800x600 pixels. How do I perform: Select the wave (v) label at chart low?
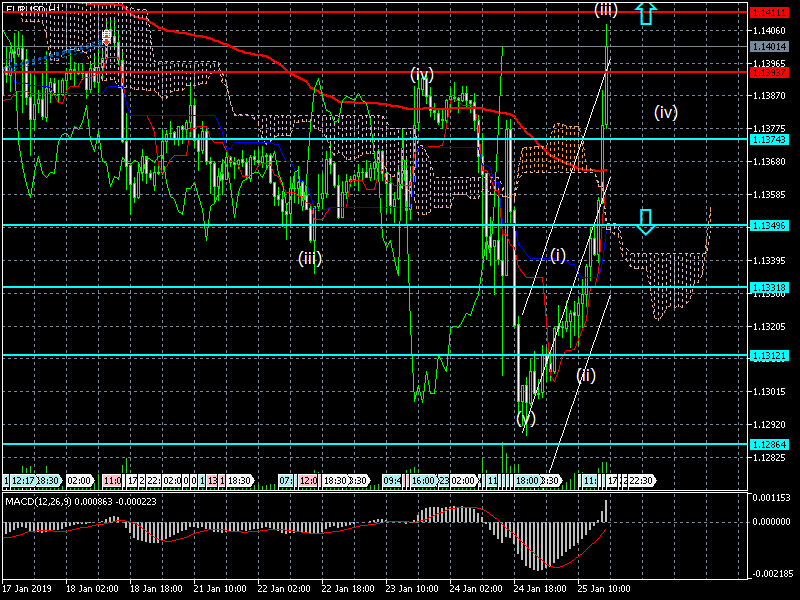tap(526, 420)
